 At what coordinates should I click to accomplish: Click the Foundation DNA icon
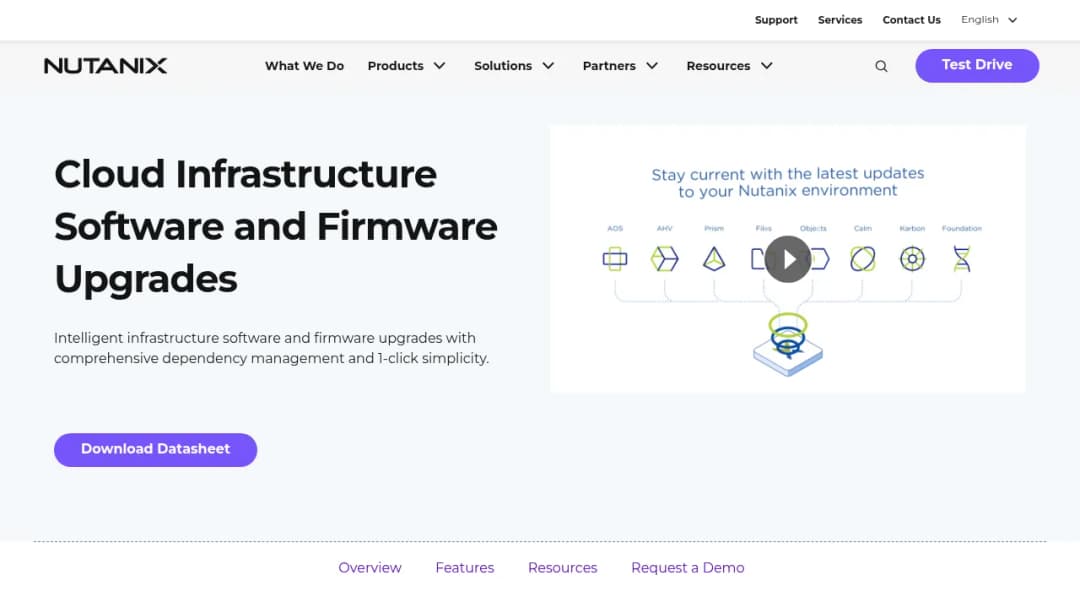click(962, 259)
